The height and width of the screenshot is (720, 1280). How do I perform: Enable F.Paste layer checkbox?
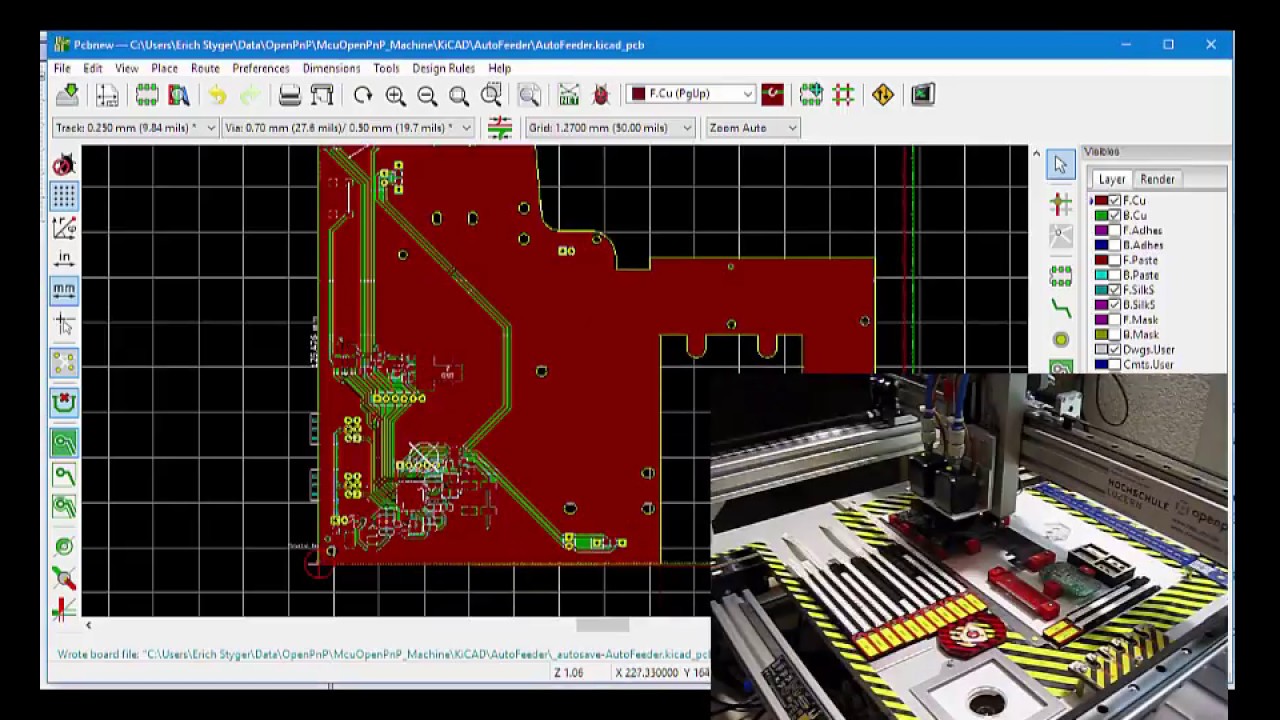coord(1114,260)
